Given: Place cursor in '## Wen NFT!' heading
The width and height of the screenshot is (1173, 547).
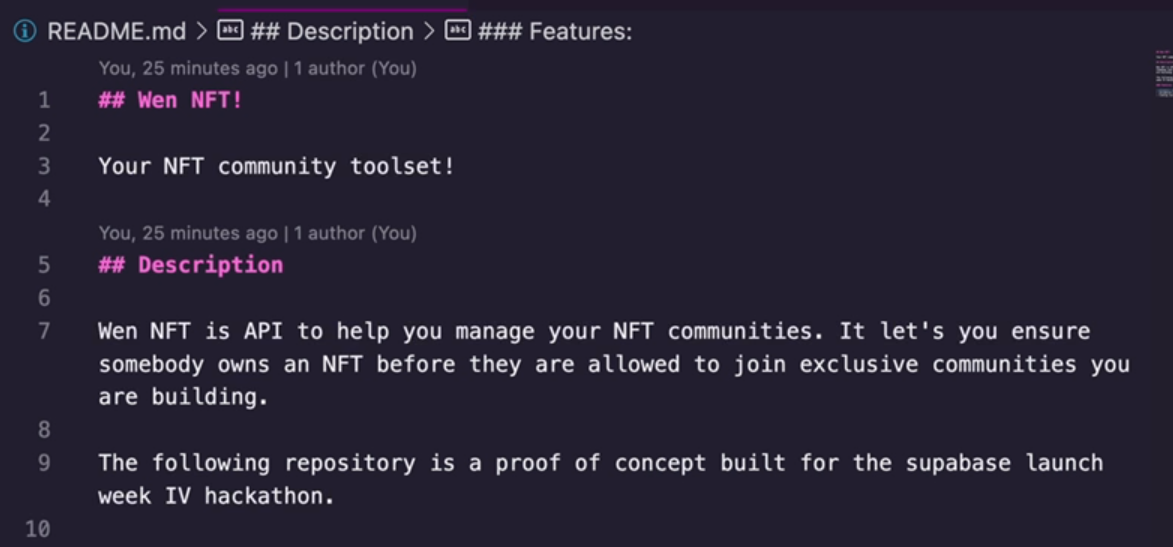Looking at the screenshot, I should coord(171,100).
